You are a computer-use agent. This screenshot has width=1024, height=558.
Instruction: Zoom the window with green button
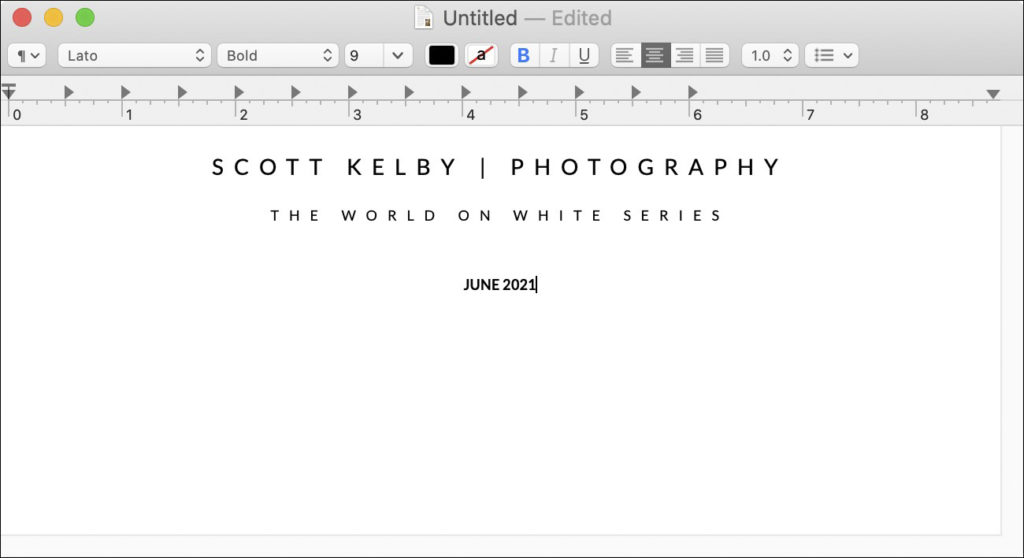[x=85, y=17]
